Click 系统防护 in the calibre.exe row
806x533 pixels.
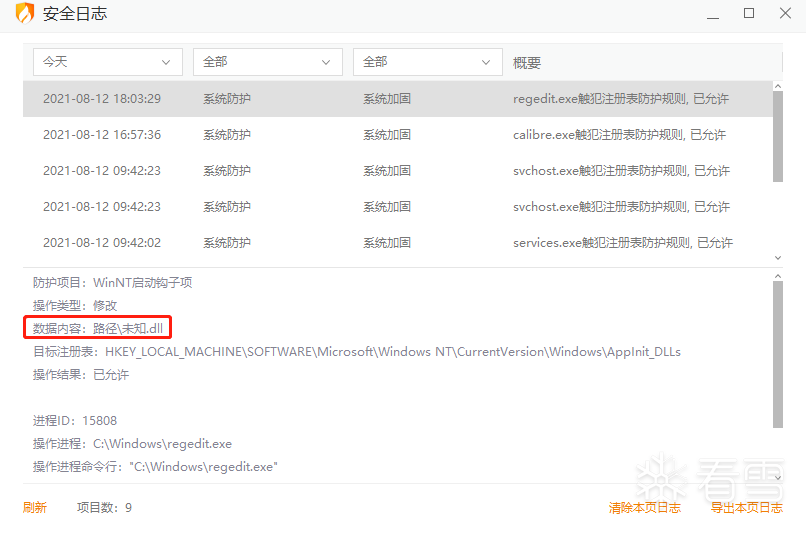pyautogui.click(x=227, y=135)
